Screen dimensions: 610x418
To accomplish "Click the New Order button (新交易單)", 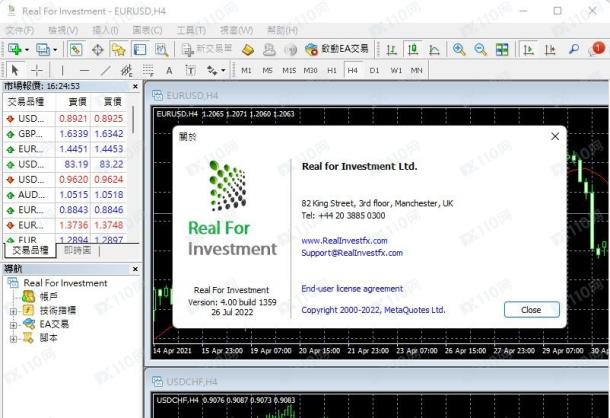I will [x=207, y=49].
